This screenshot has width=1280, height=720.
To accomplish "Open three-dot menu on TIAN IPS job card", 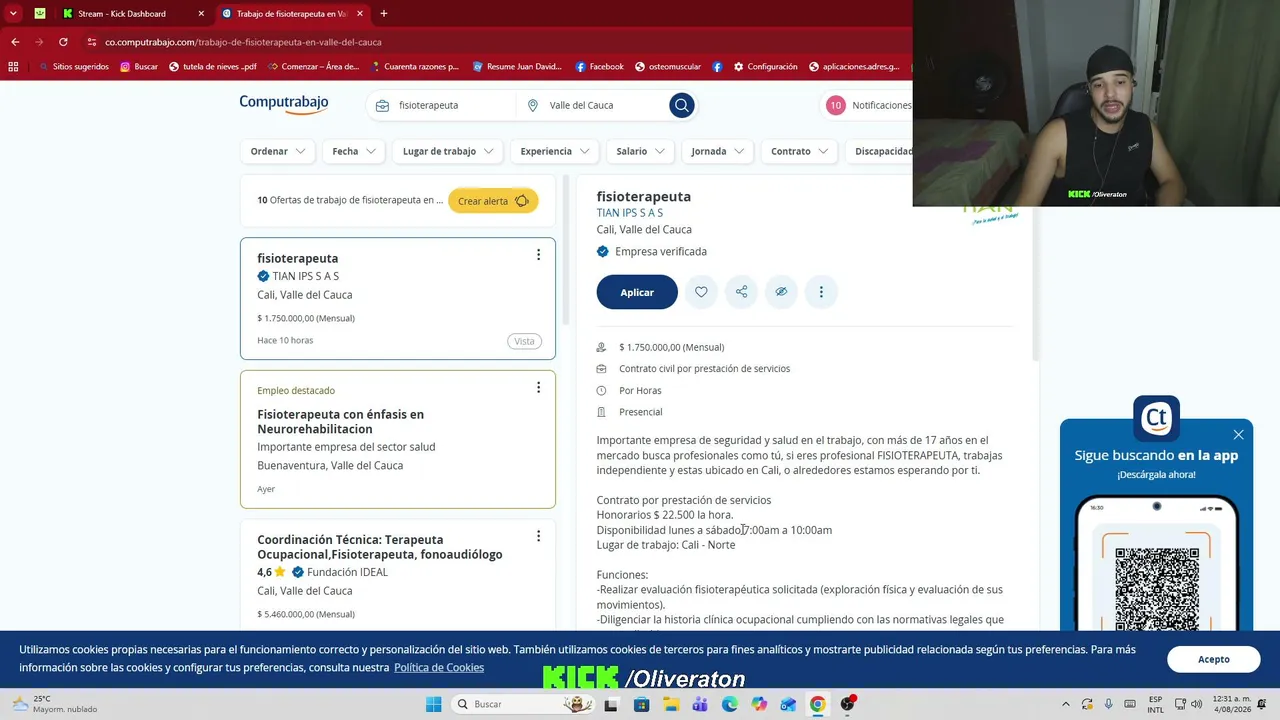I will [538, 255].
